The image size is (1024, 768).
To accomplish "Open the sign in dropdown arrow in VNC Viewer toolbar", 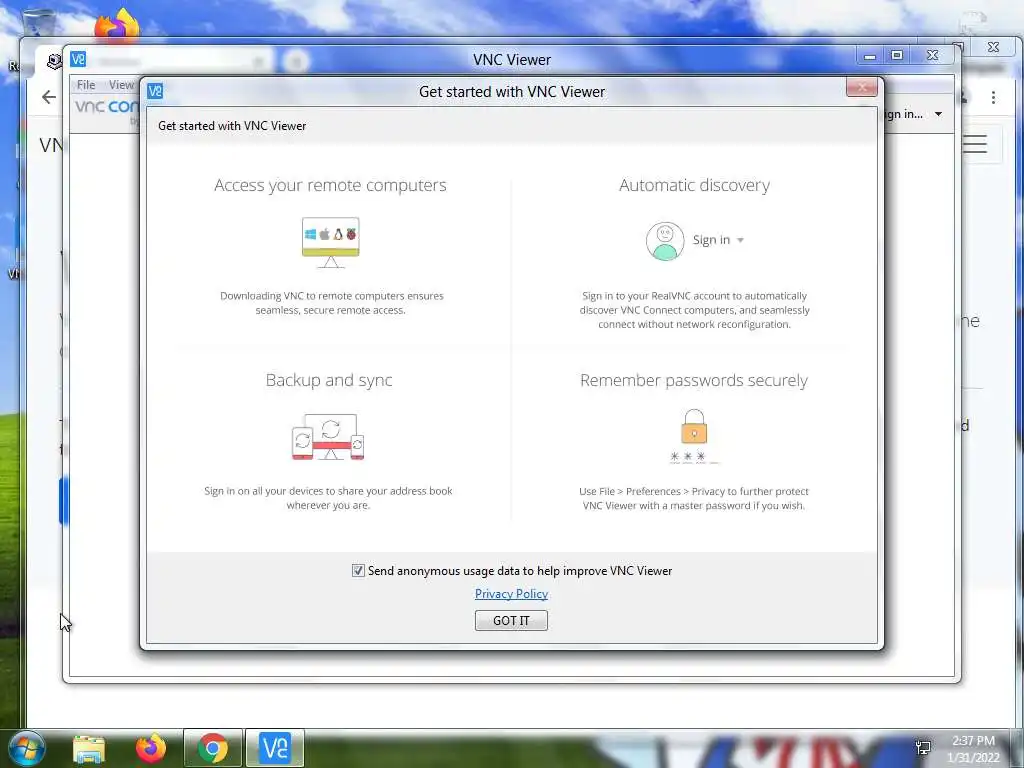I will tap(938, 114).
